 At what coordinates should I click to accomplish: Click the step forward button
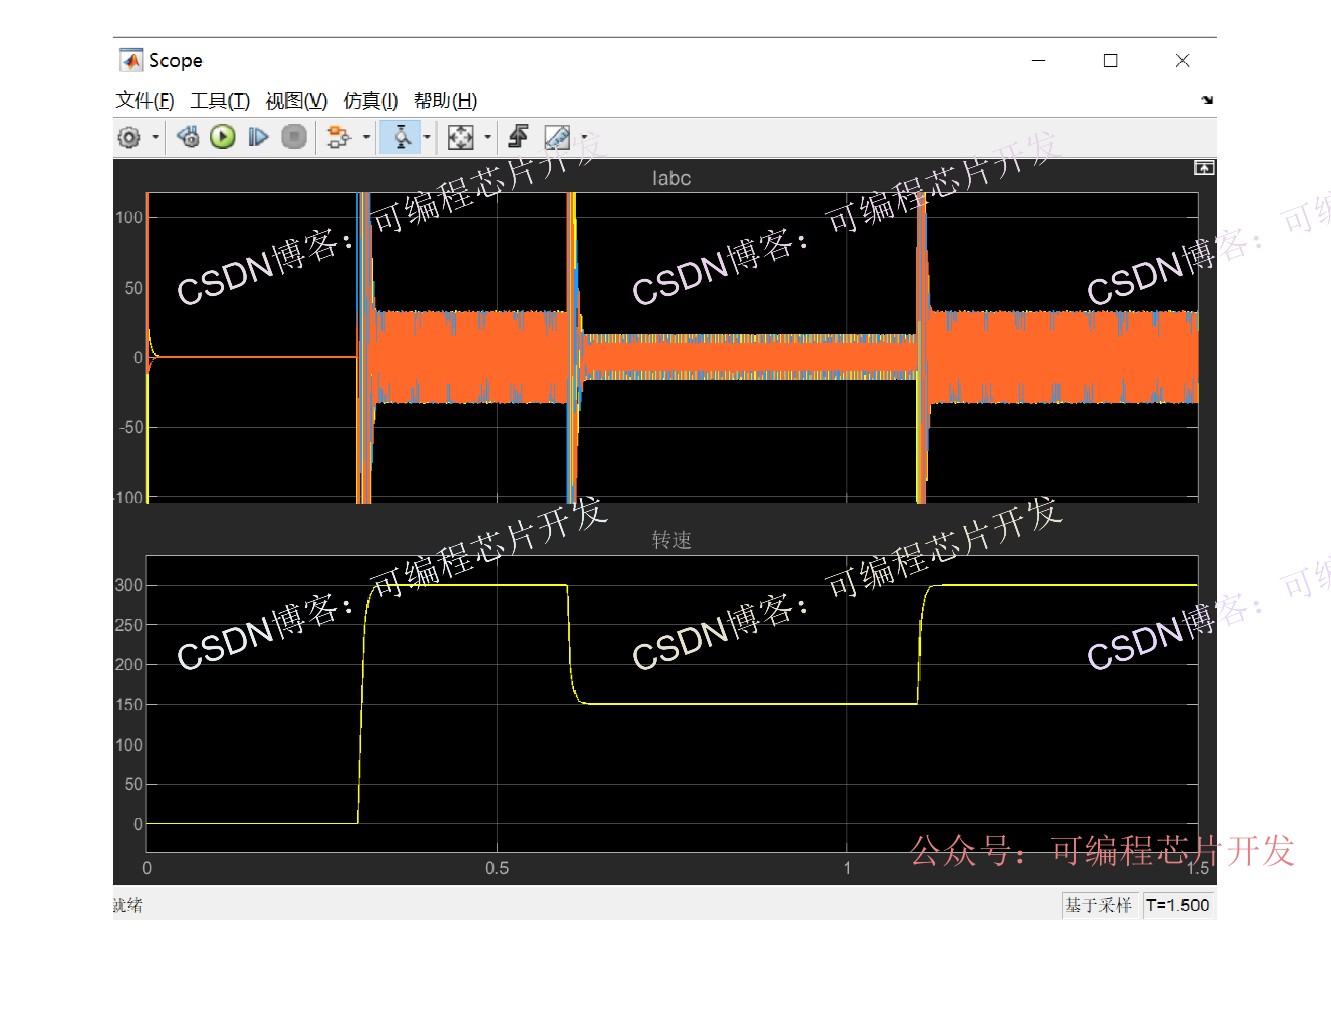point(258,137)
